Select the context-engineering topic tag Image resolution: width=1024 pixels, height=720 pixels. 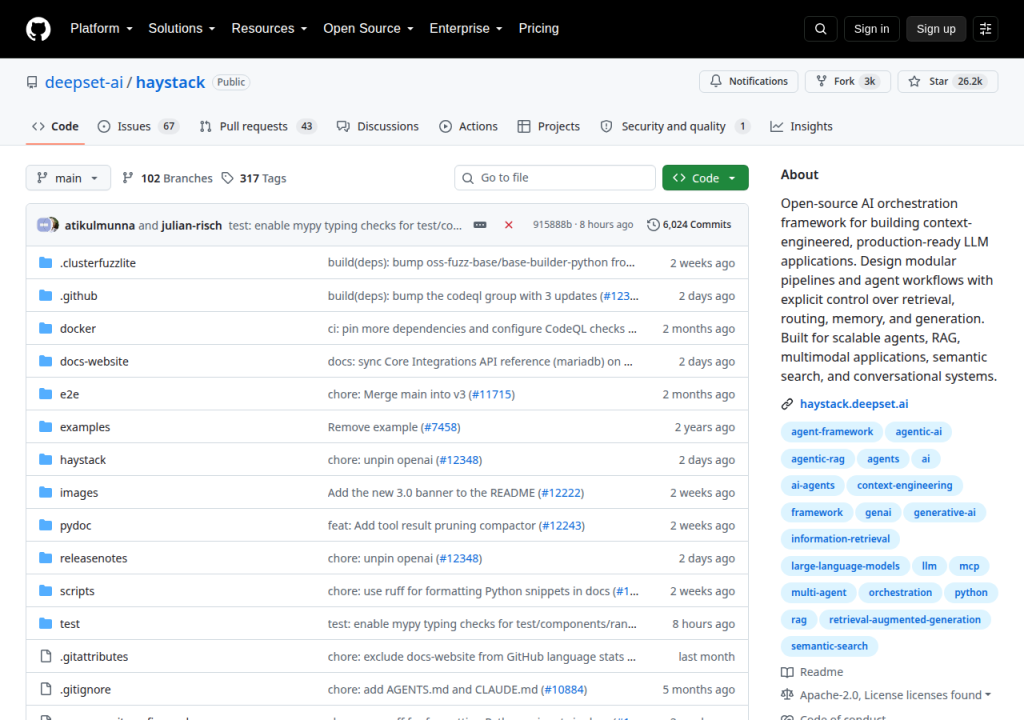pos(904,485)
